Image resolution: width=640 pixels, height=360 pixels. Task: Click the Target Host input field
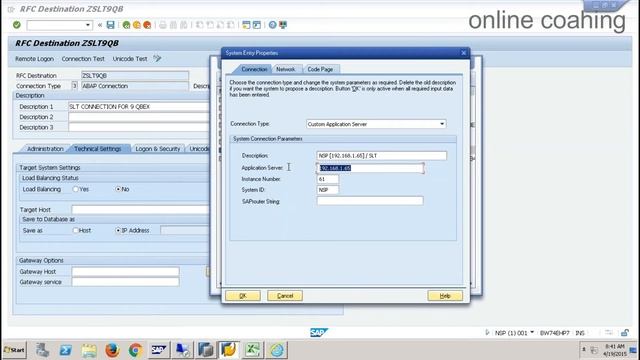(x=140, y=210)
